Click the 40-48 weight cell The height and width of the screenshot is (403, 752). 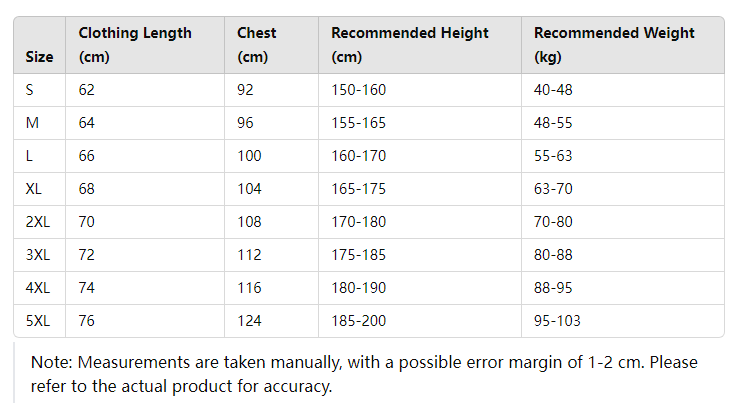click(x=553, y=90)
